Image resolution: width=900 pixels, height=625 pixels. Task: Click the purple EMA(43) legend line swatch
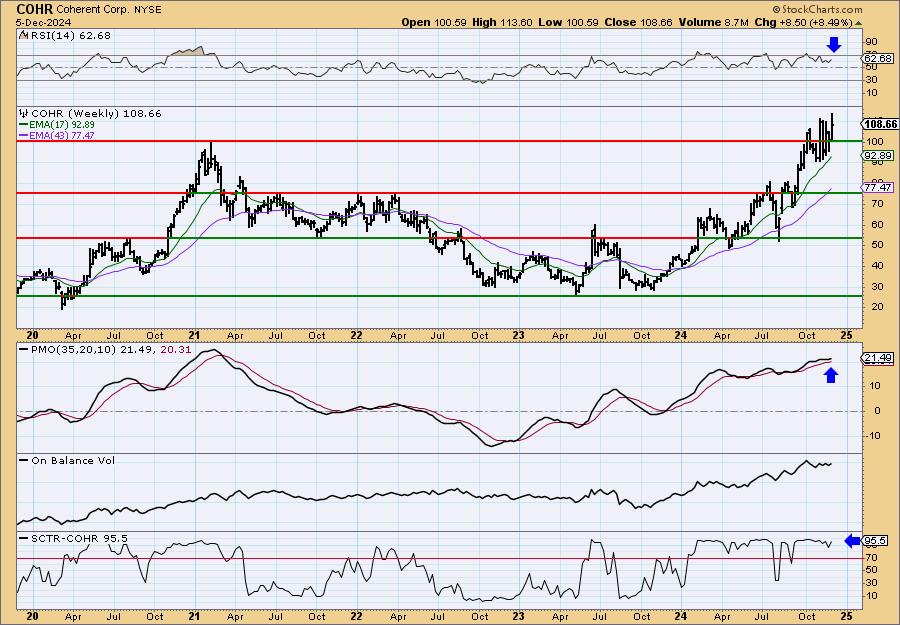[24, 135]
